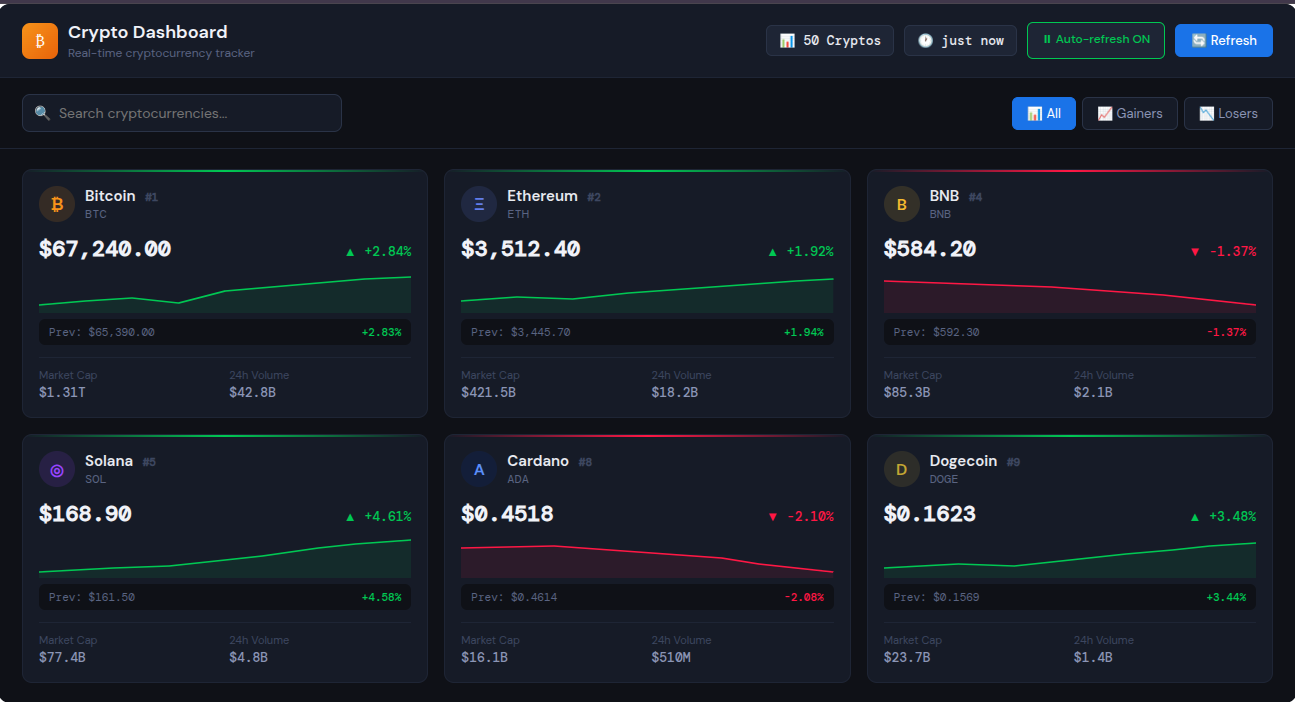Select the Ethereum coin icon
This screenshot has height=702, width=1295.
click(x=478, y=204)
